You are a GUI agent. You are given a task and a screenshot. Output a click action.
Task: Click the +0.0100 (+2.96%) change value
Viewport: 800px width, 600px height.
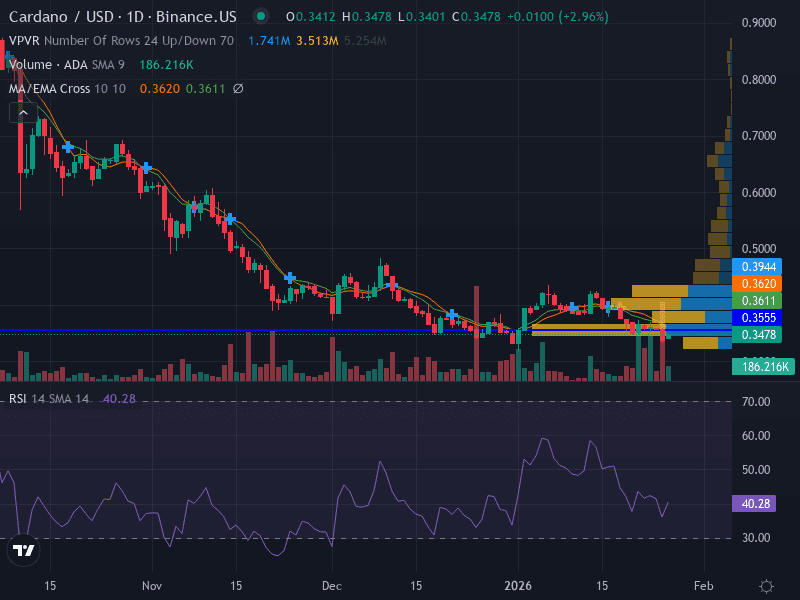[x=558, y=17]
